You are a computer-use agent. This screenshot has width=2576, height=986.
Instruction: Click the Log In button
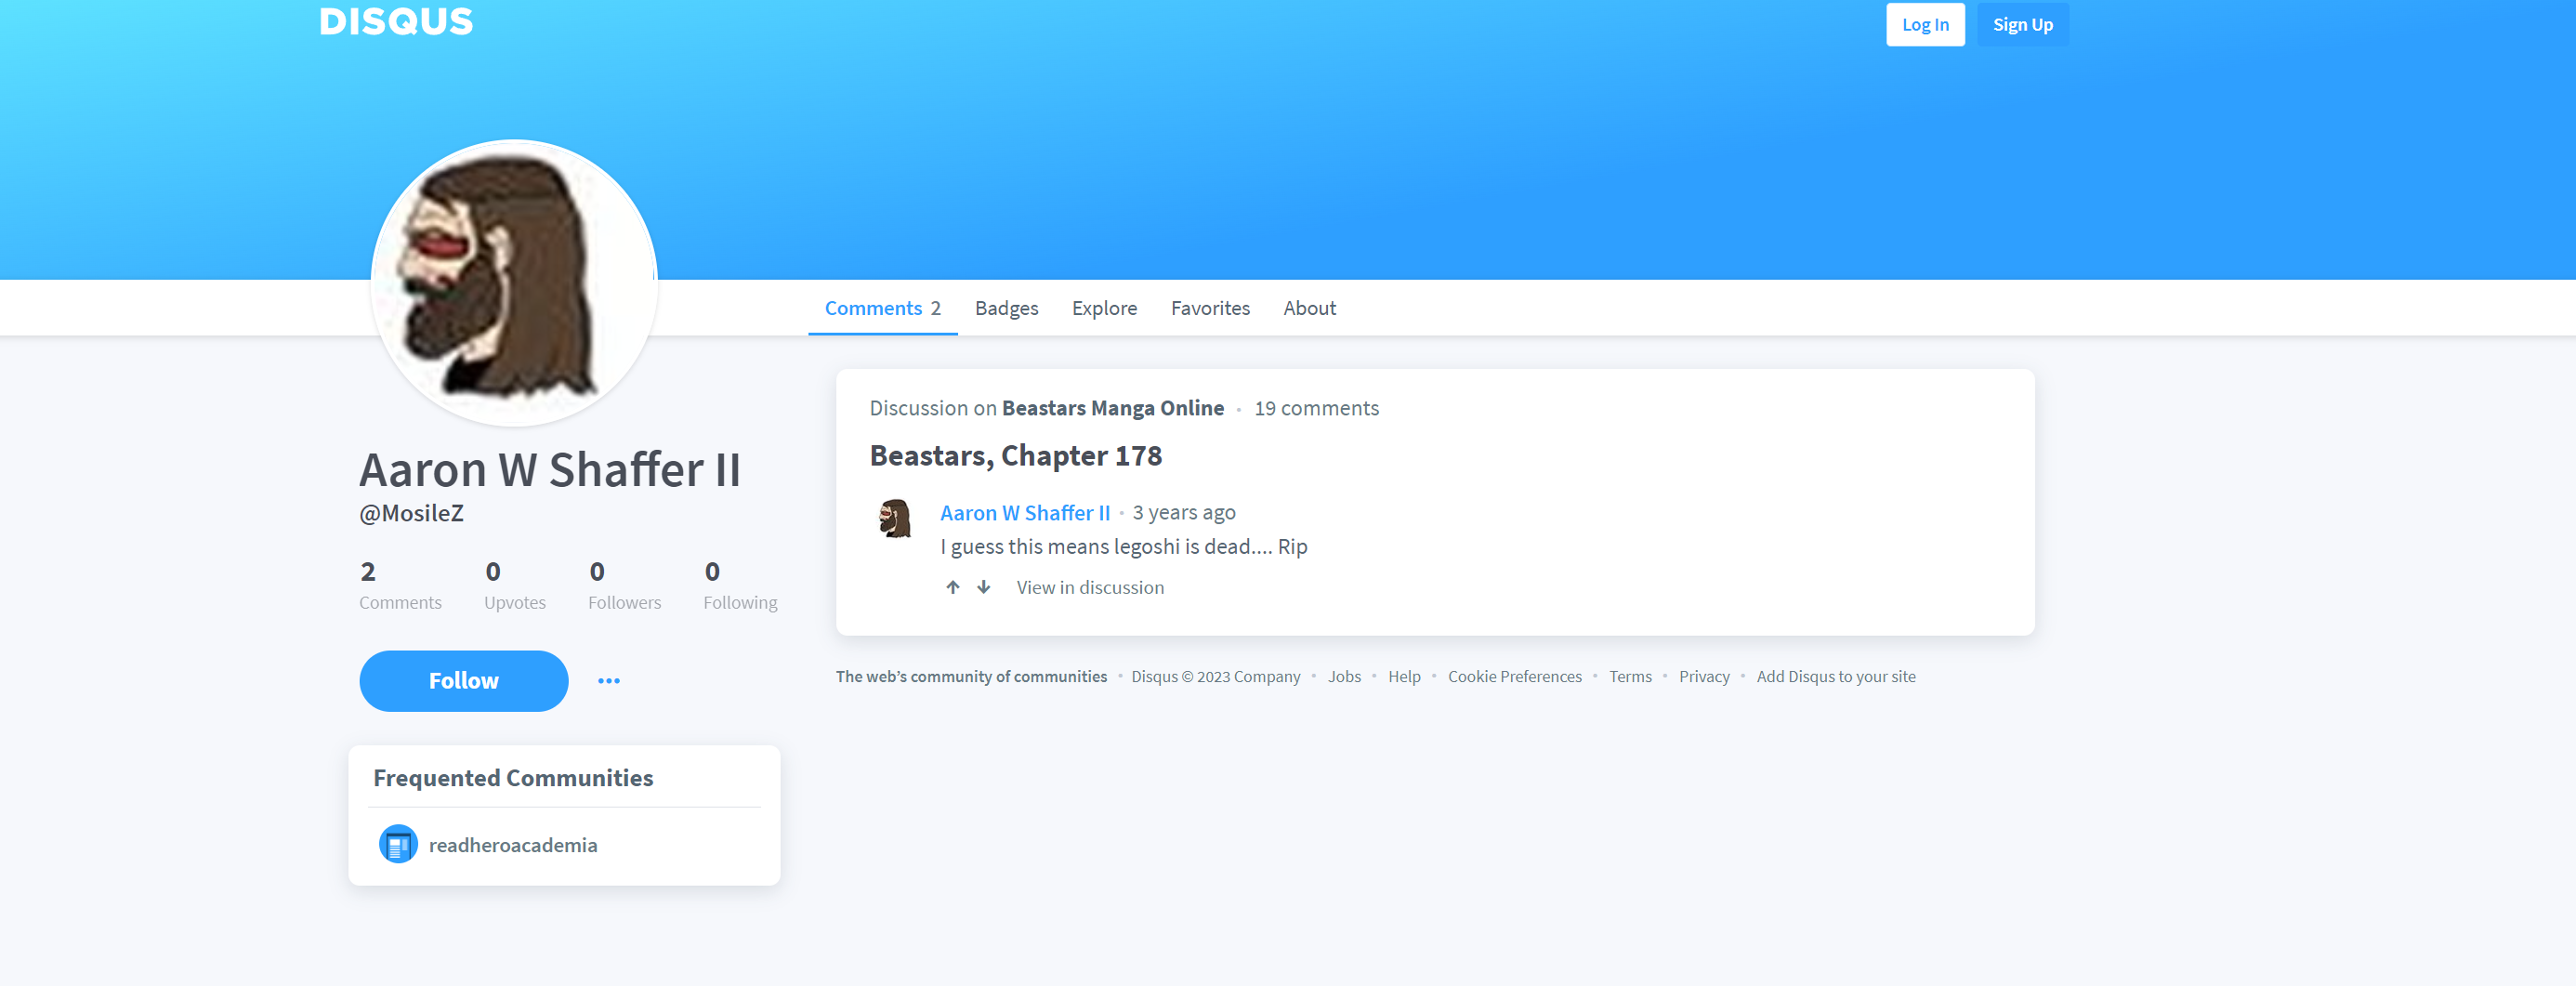(1925, 24)
